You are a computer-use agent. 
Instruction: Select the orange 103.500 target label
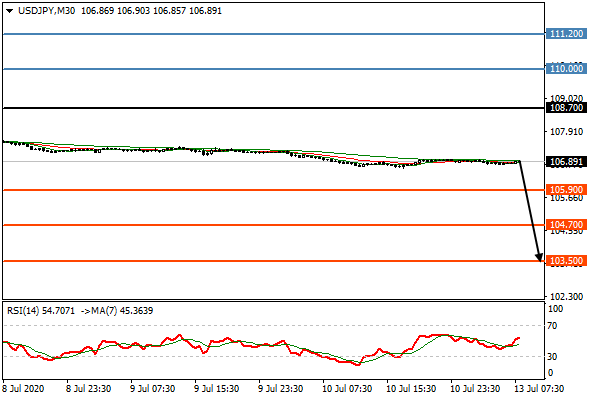[x=566, y=260]
